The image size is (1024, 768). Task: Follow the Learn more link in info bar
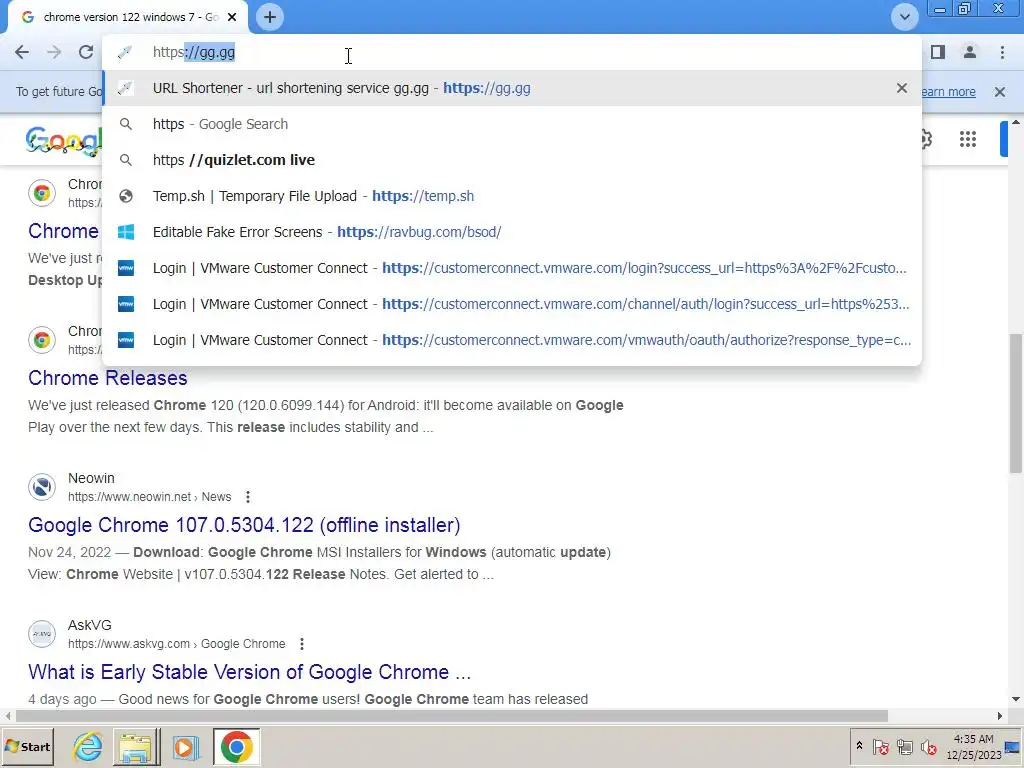point(949,92)
